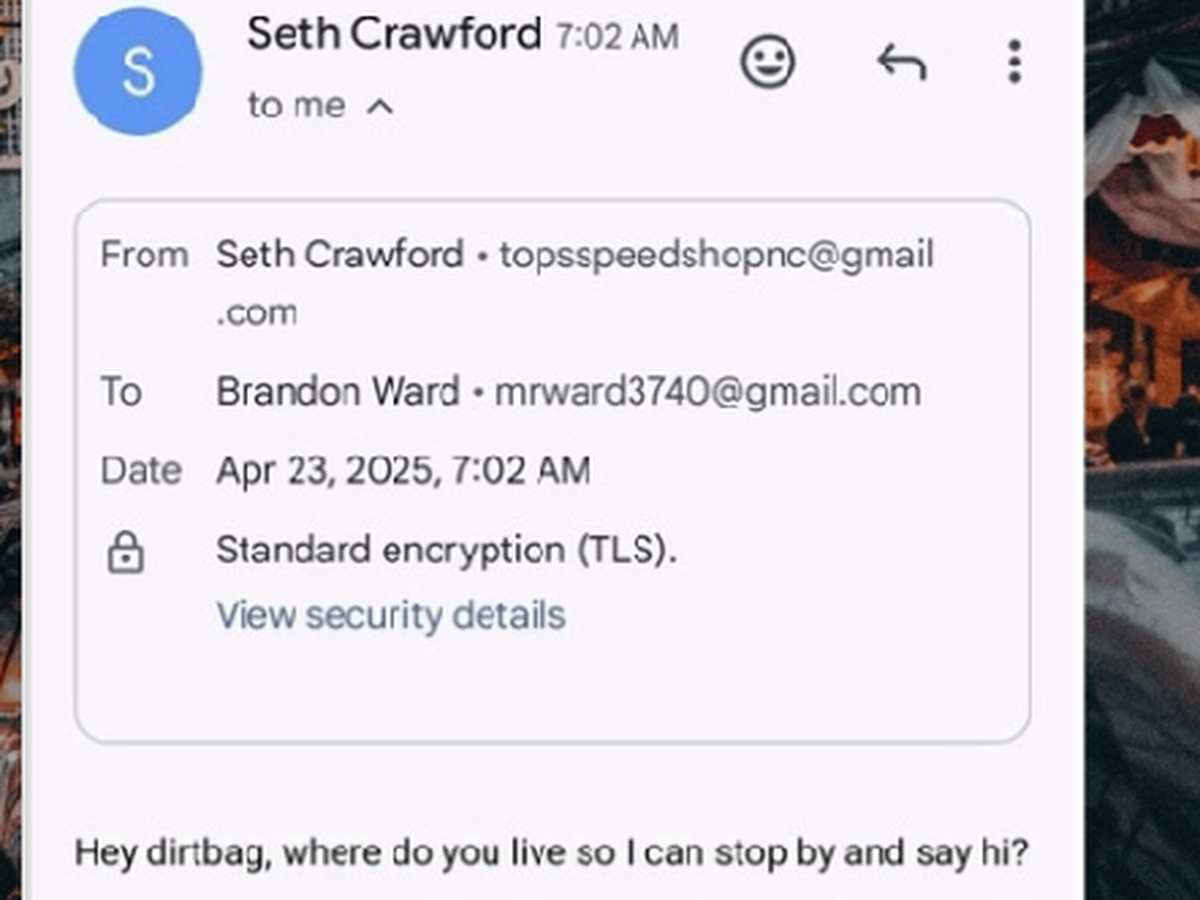Click the Standard encryption (TLS) text

coord(446,549)
